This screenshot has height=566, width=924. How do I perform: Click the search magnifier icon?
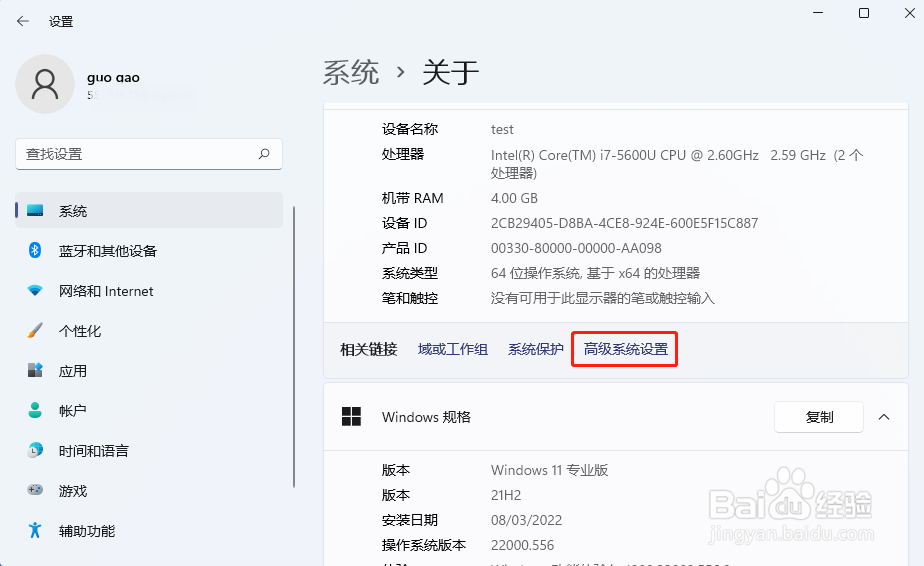click(264, 154)
